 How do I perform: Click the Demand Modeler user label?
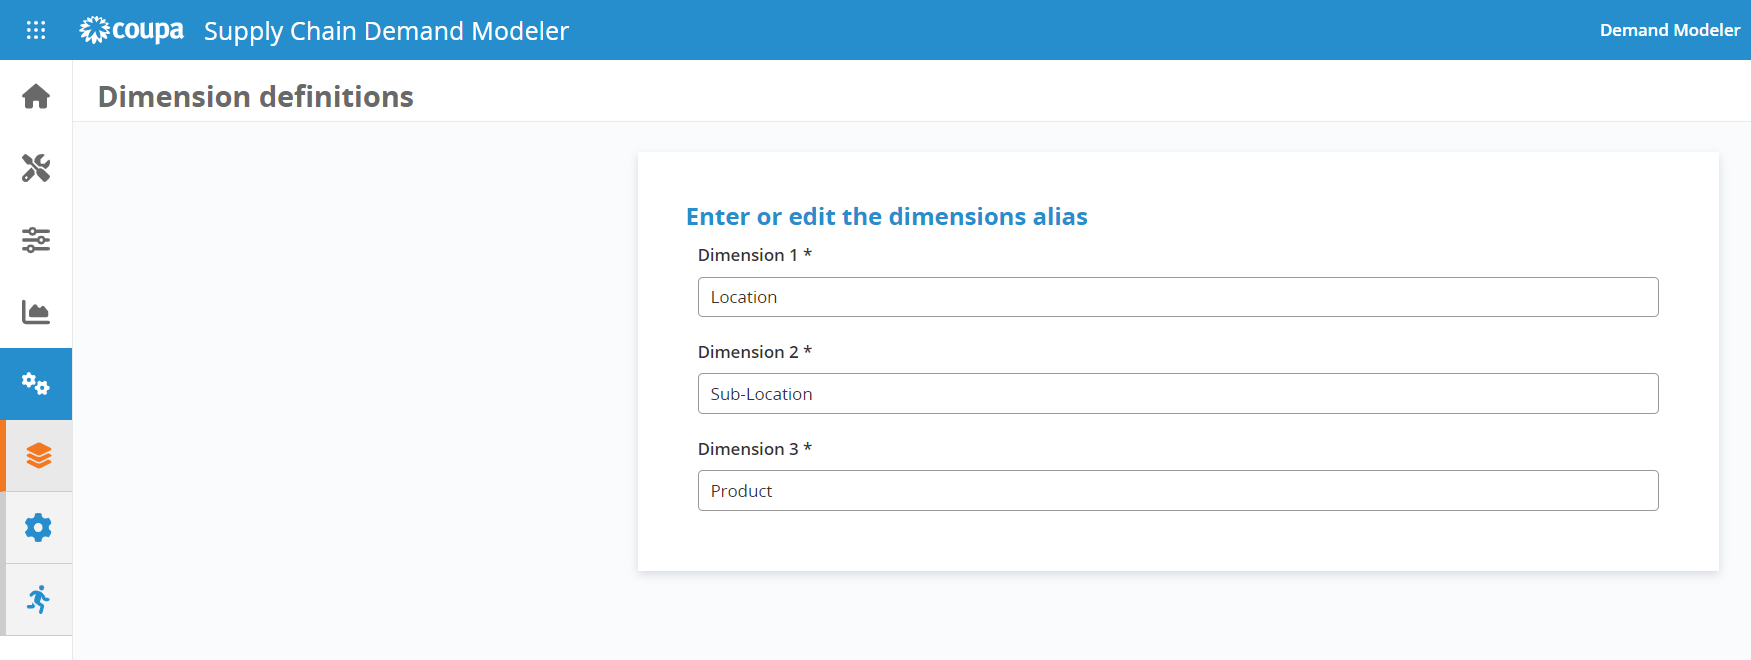tap(1670, 30)
